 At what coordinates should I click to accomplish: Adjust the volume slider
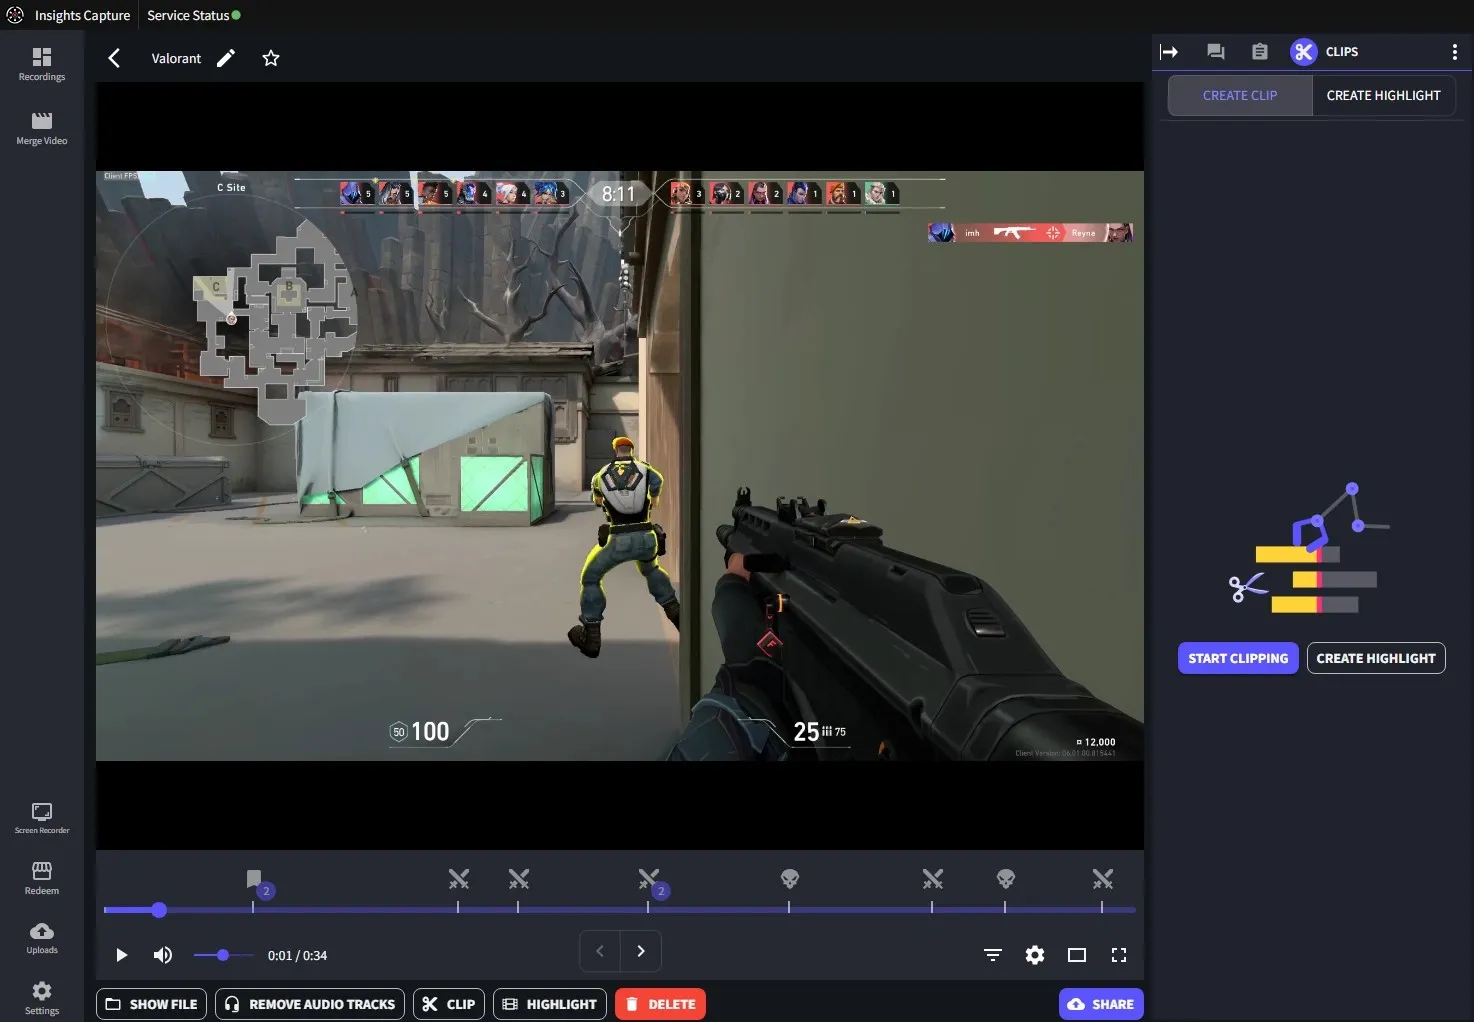pos(222,955)
